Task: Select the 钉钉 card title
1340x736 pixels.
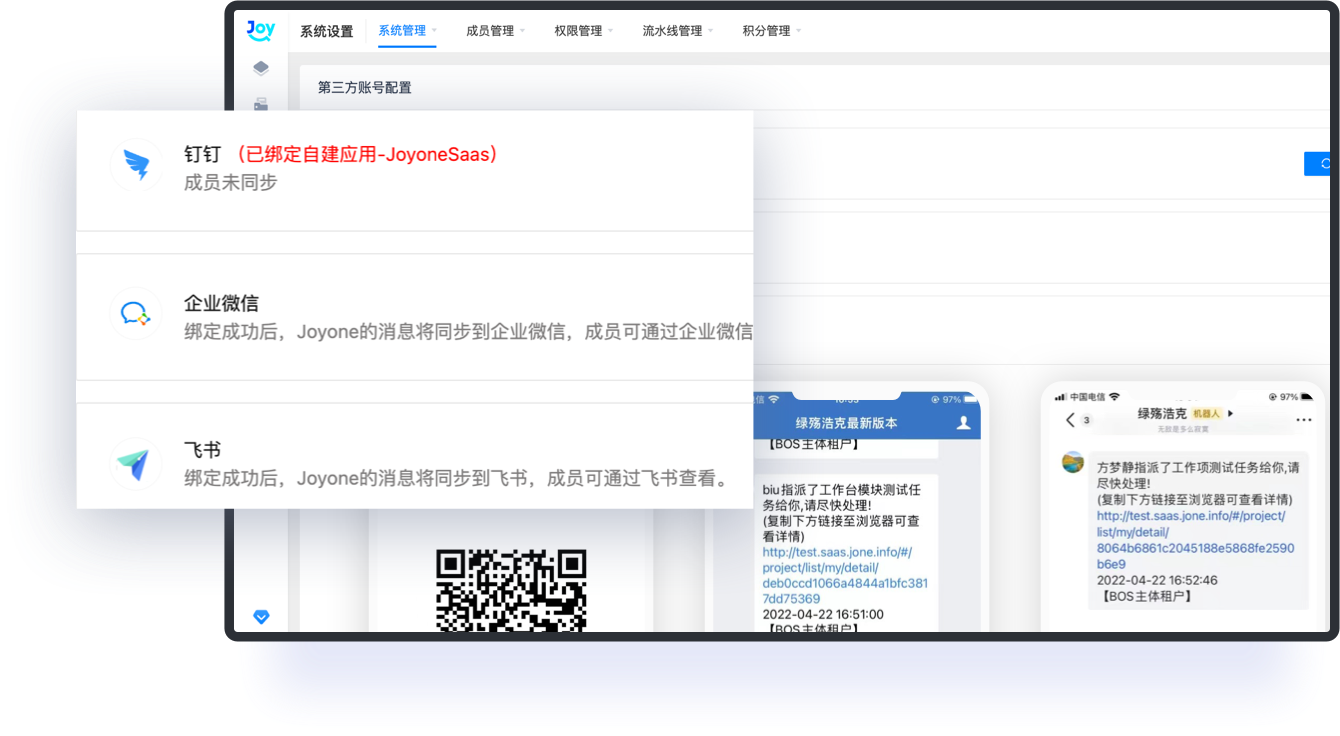Action: click(202, 154)
